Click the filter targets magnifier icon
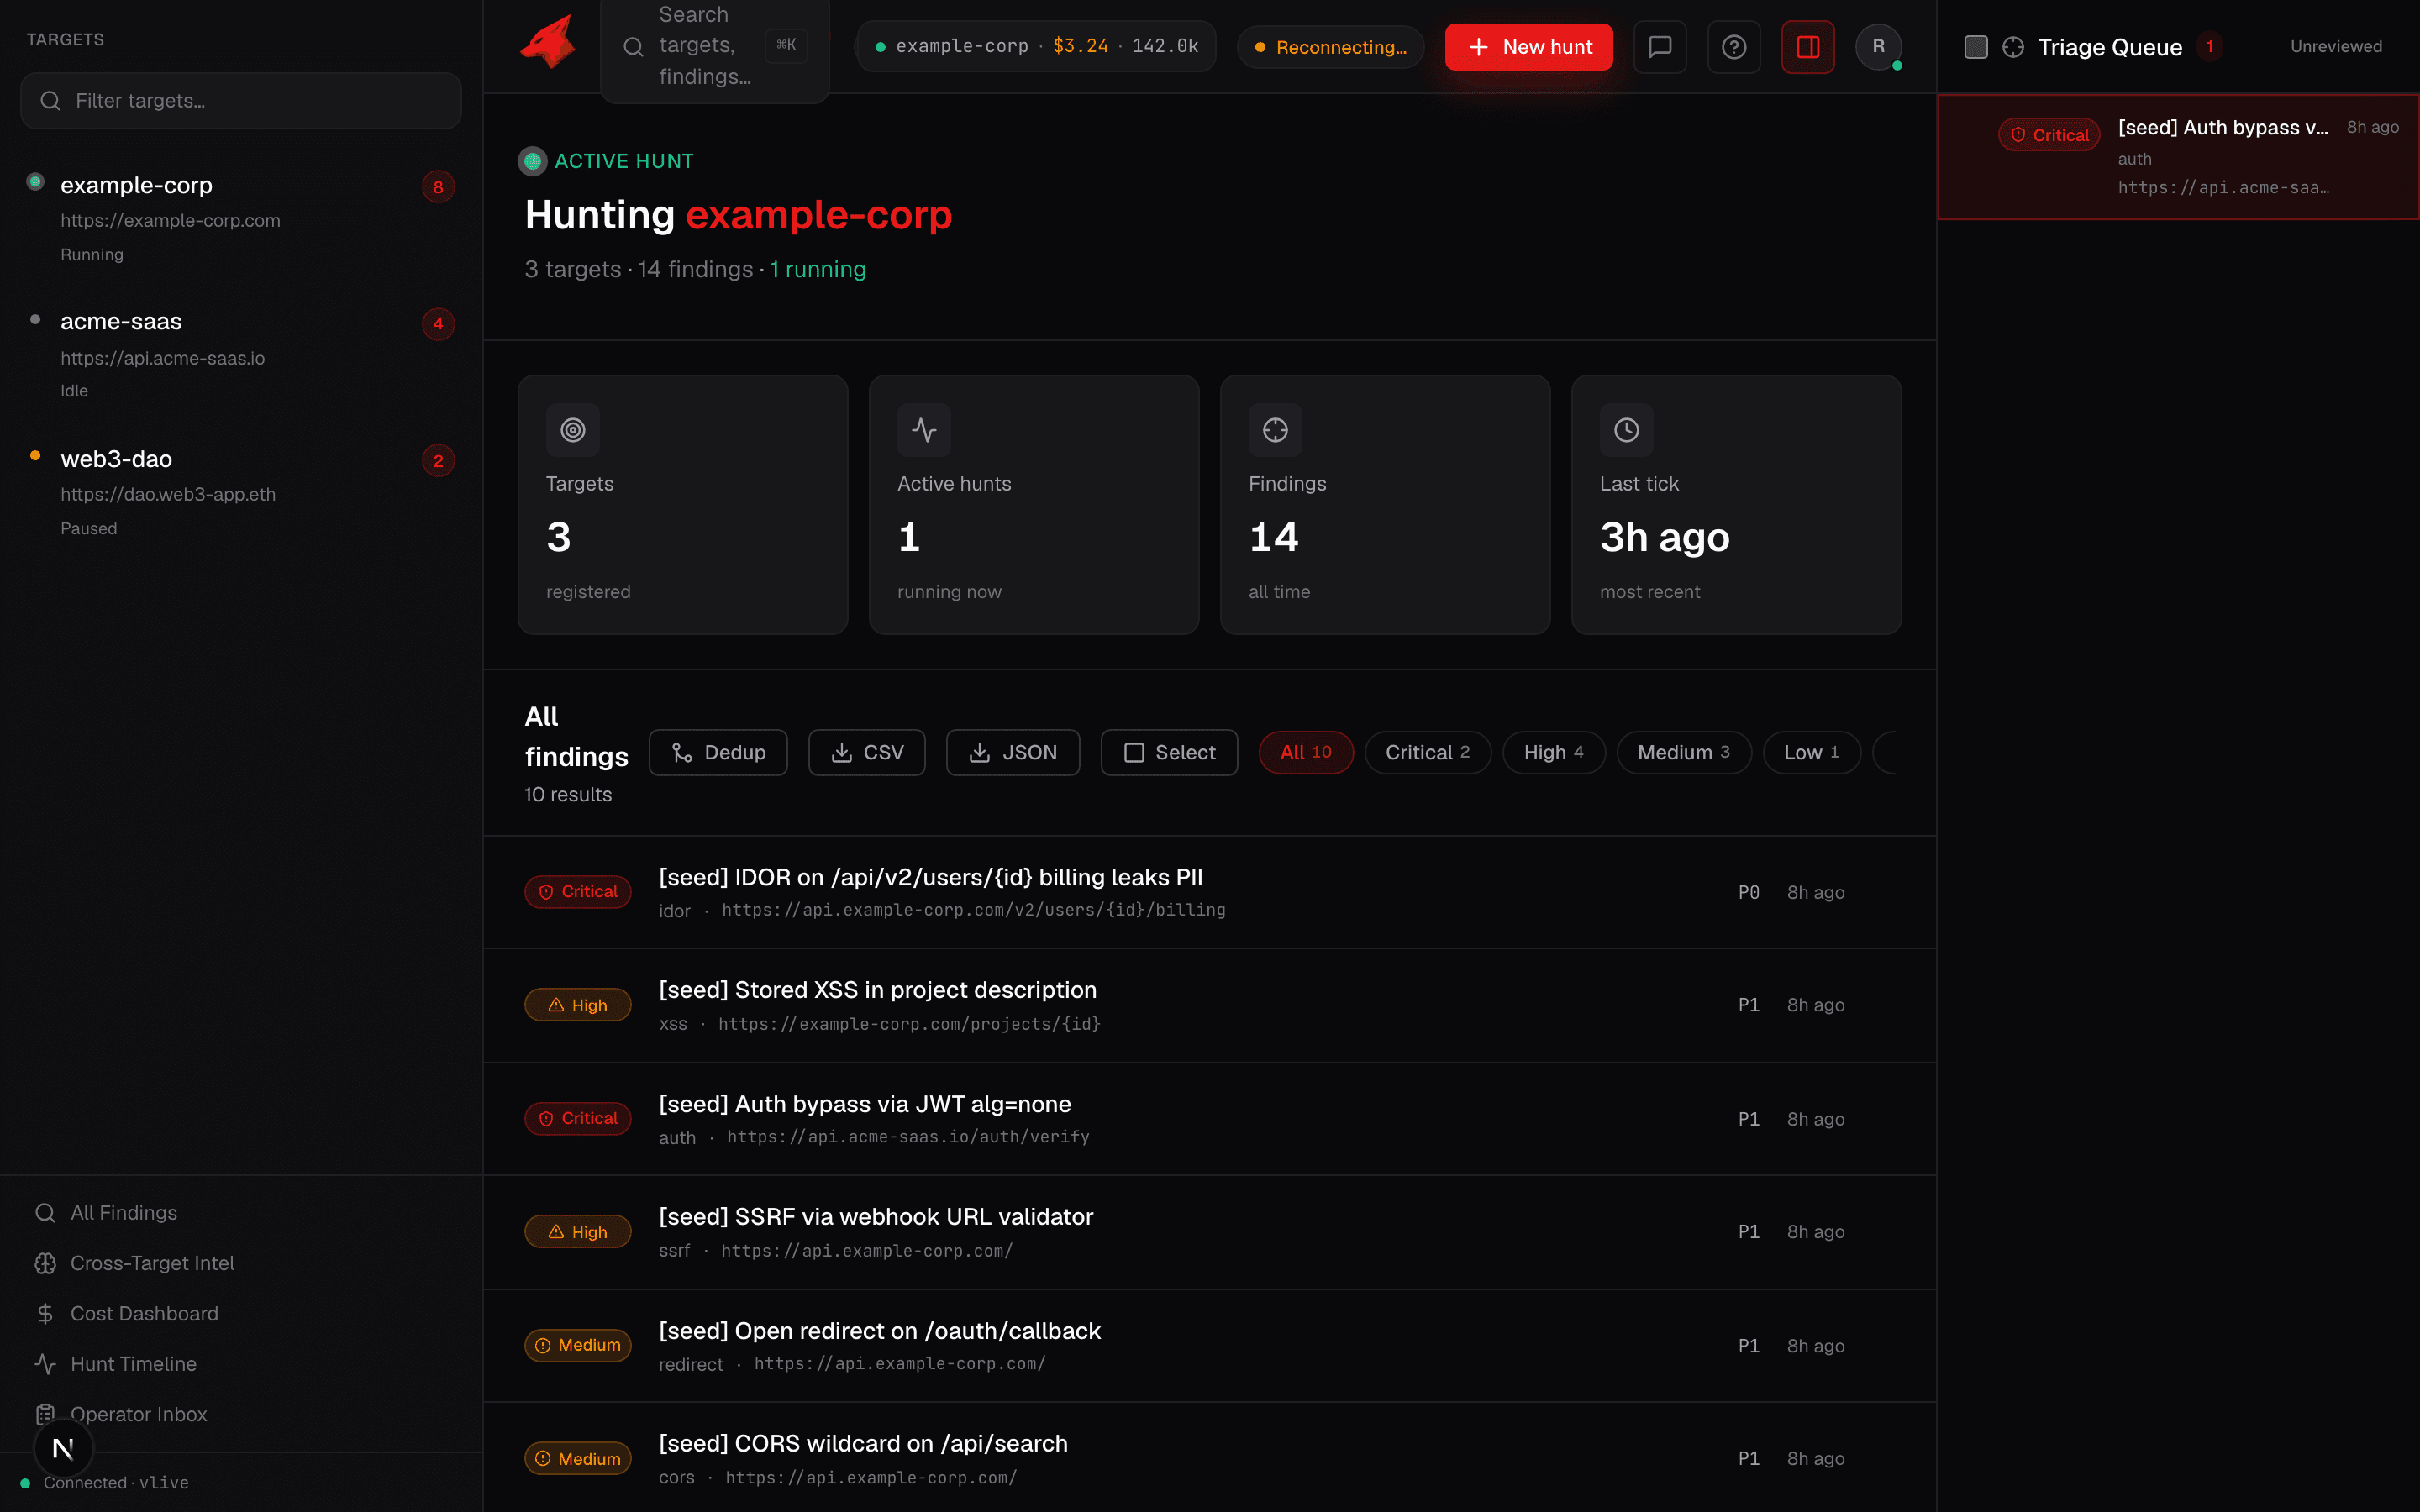 (50, 101)
